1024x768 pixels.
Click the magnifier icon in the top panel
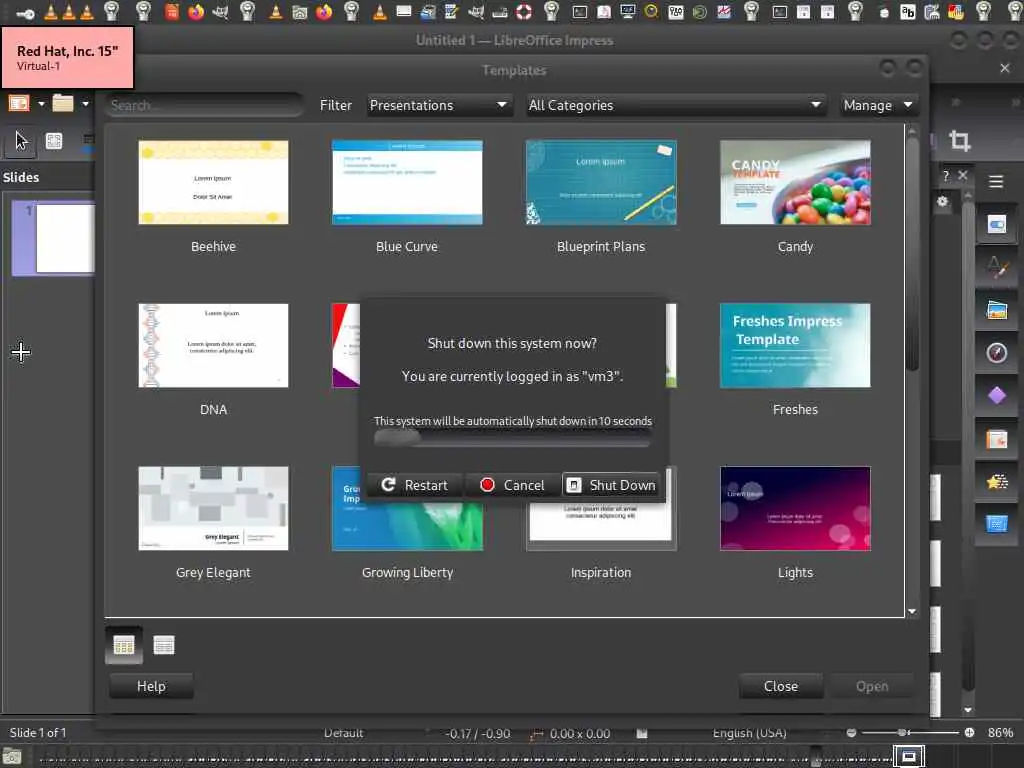[x=651, y=11]
